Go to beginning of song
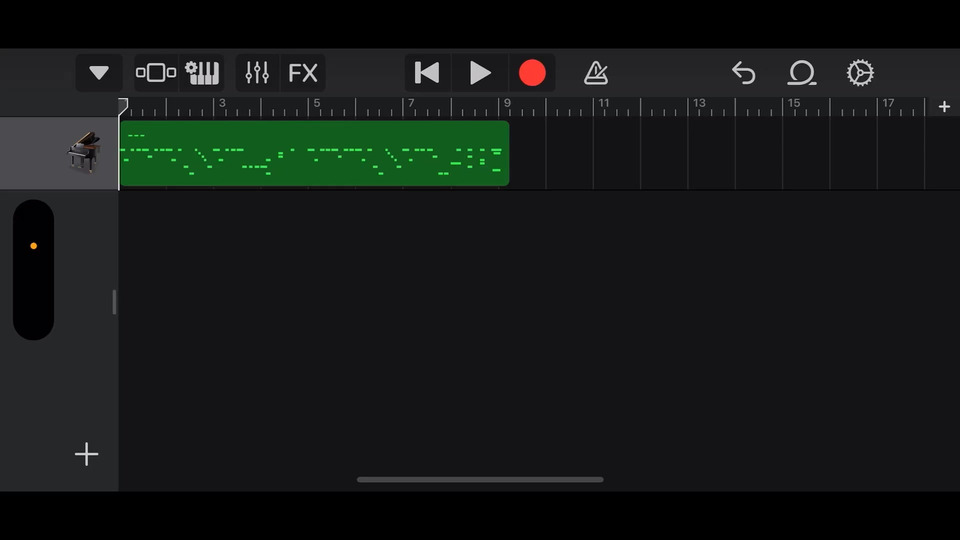This screenshot has height=540, width=960. pos(427,73)
